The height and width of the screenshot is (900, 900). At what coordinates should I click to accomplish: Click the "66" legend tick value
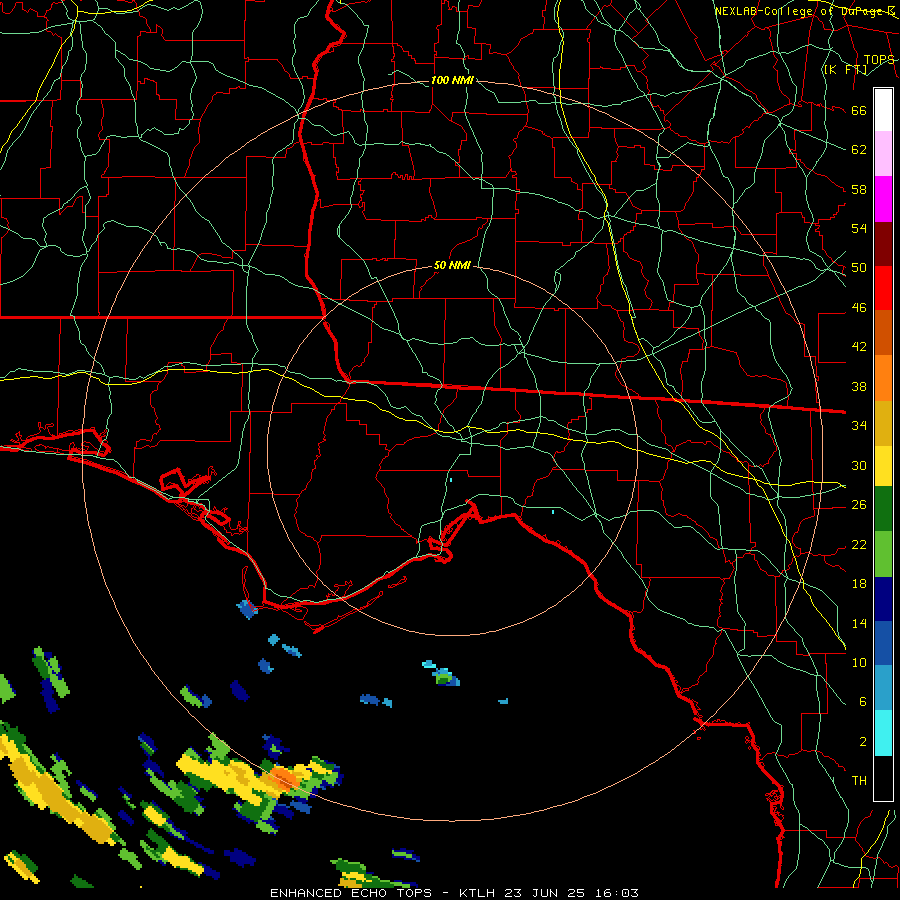click(x=859, y=110)
